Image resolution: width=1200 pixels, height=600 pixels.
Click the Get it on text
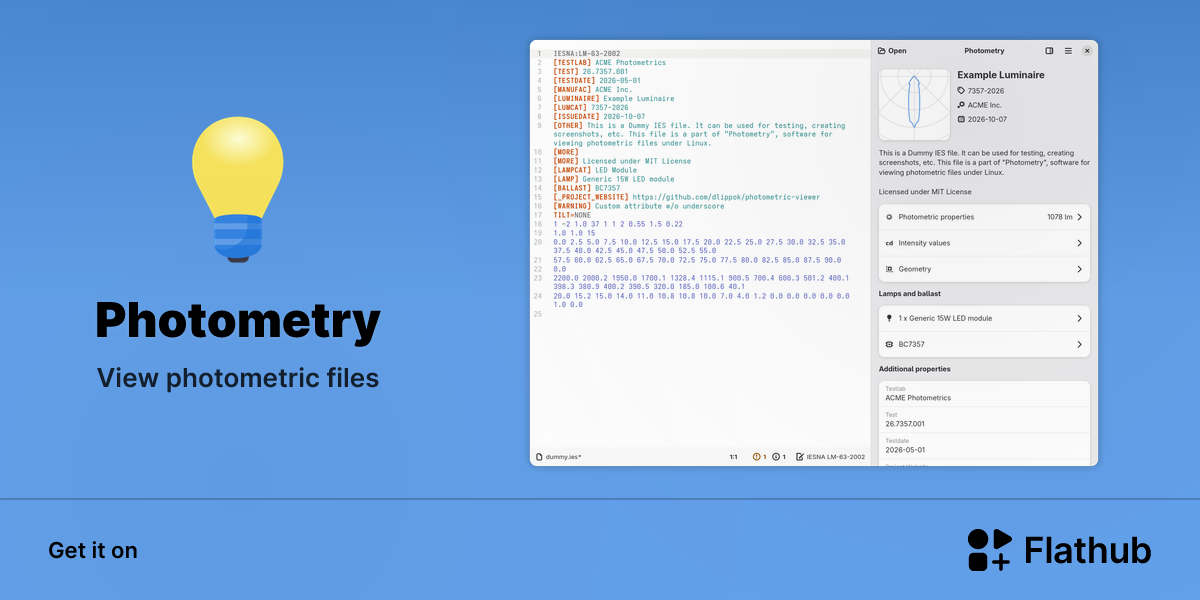[x=93, y=551]
